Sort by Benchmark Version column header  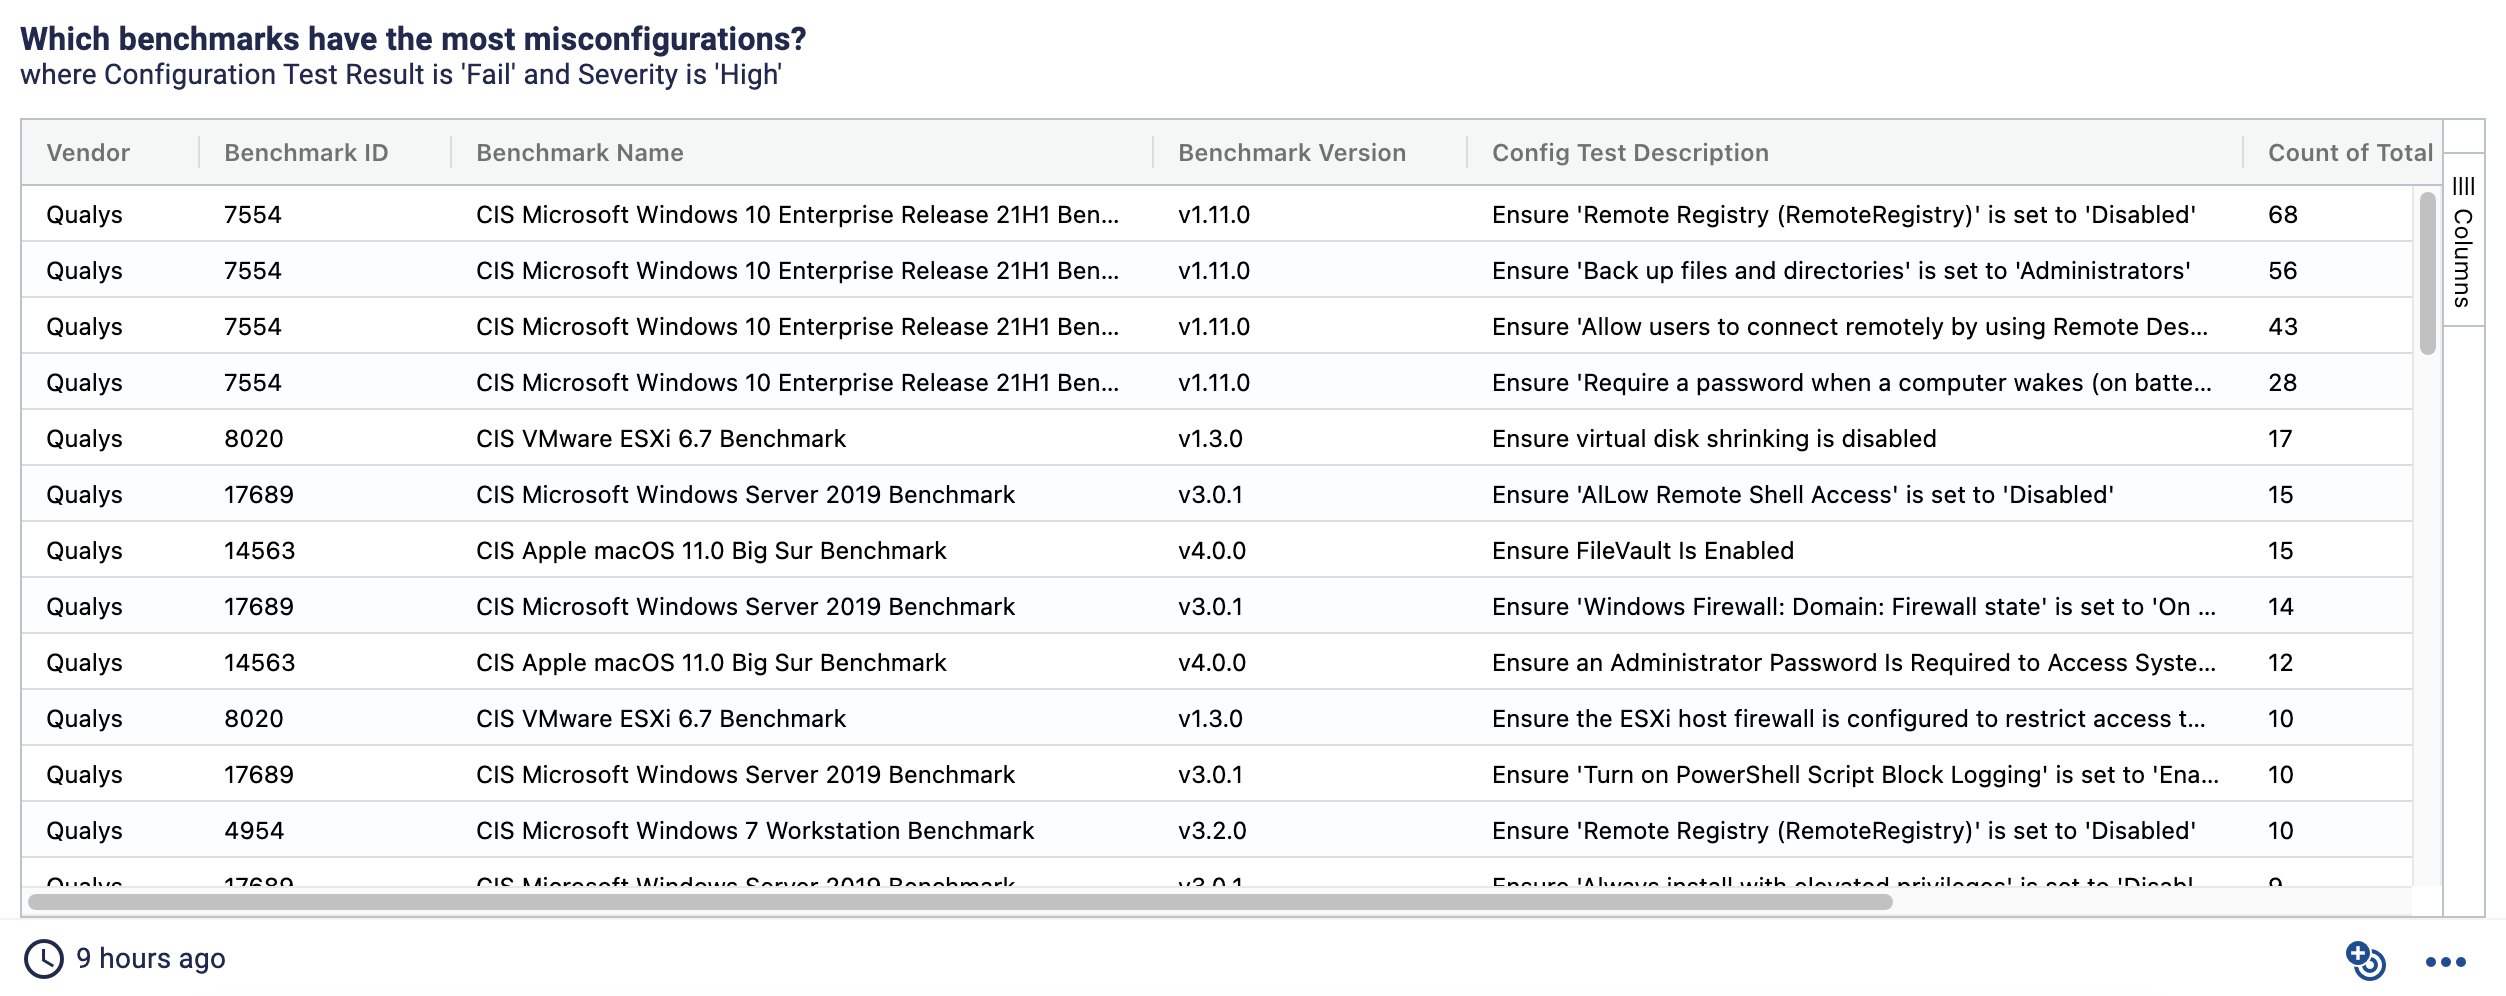[x=1292, y=153]
